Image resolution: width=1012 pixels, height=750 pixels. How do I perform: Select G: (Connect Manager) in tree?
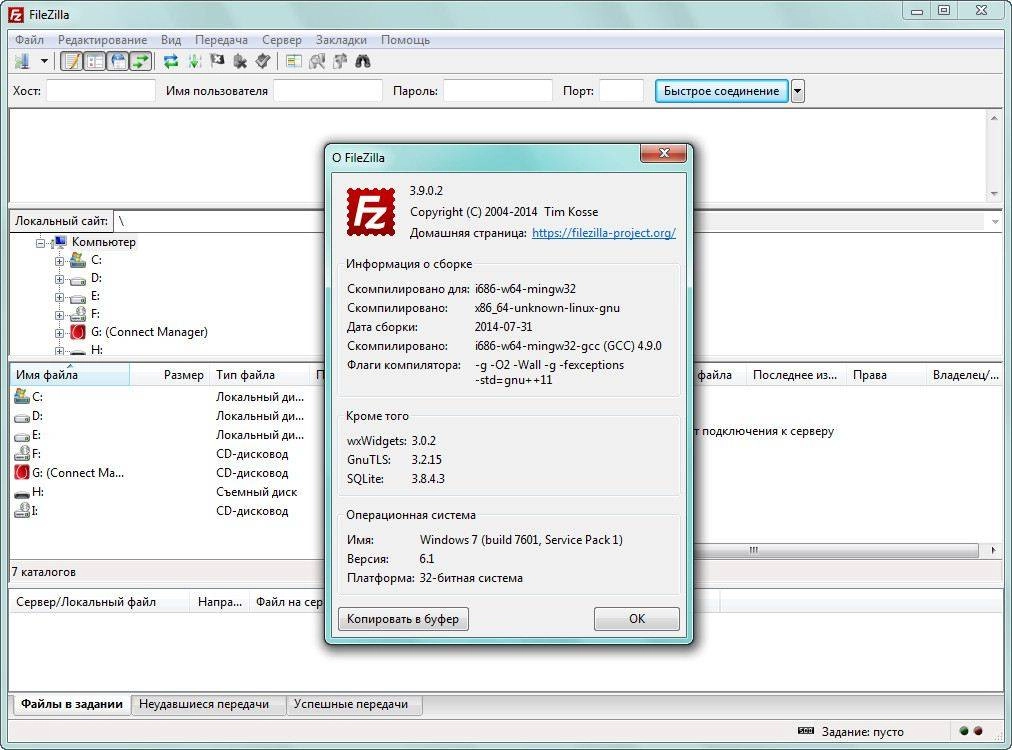[x=149, y=332]
